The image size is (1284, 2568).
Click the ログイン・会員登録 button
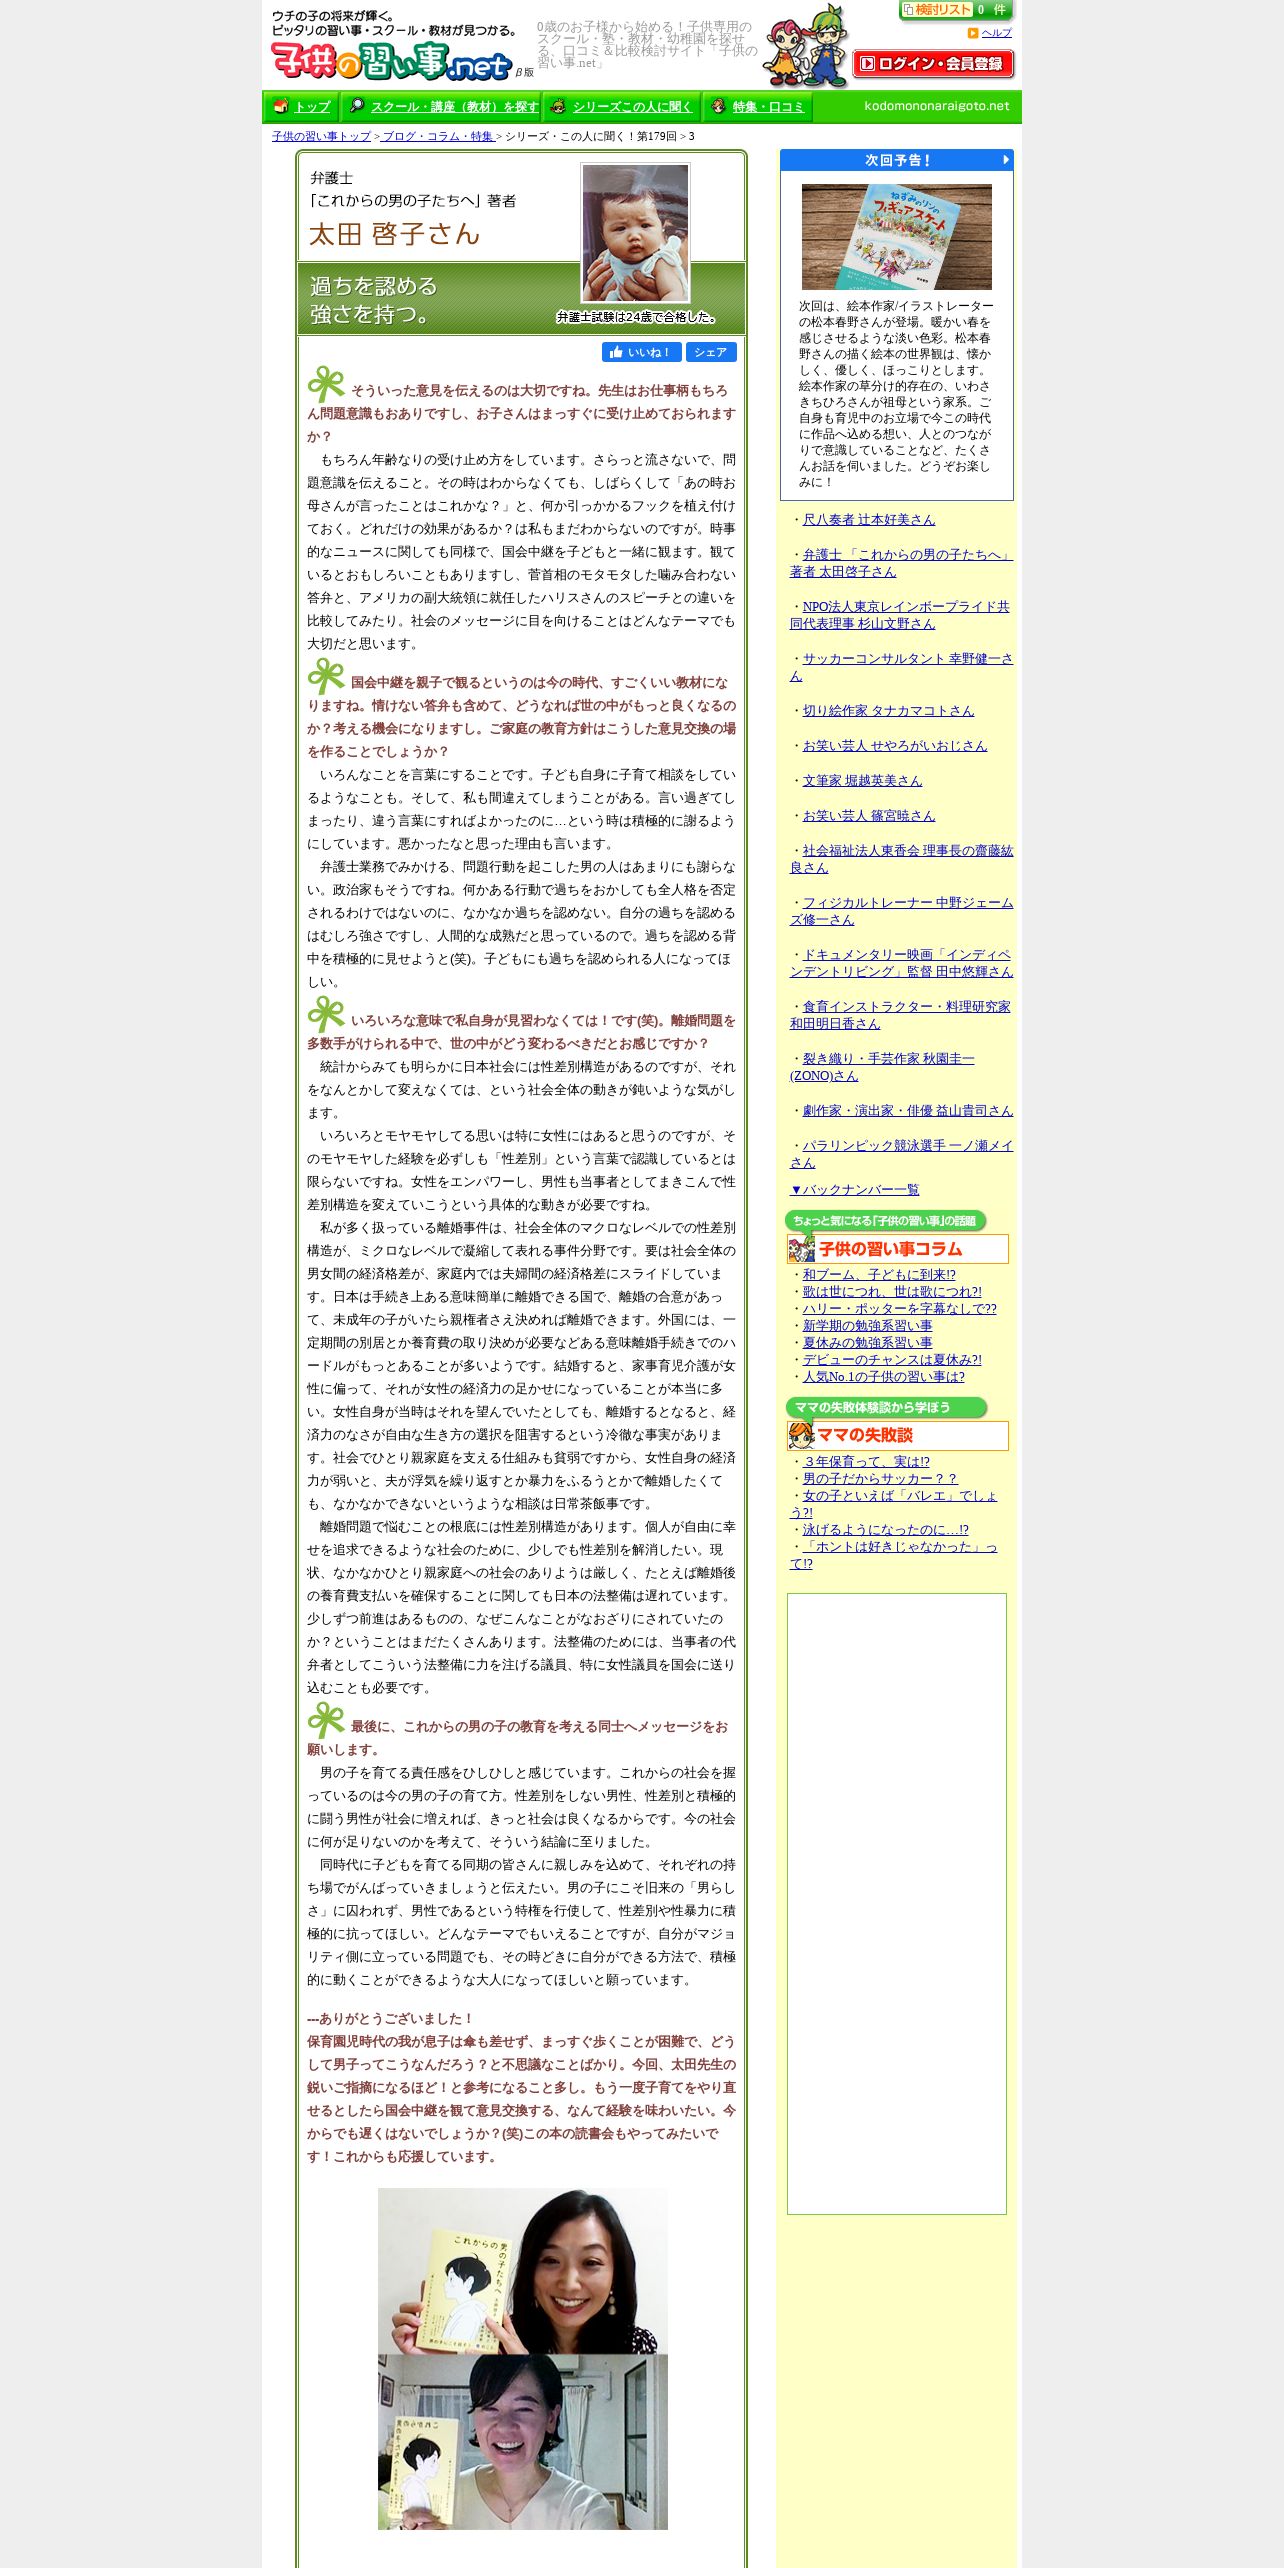point(933,64)
